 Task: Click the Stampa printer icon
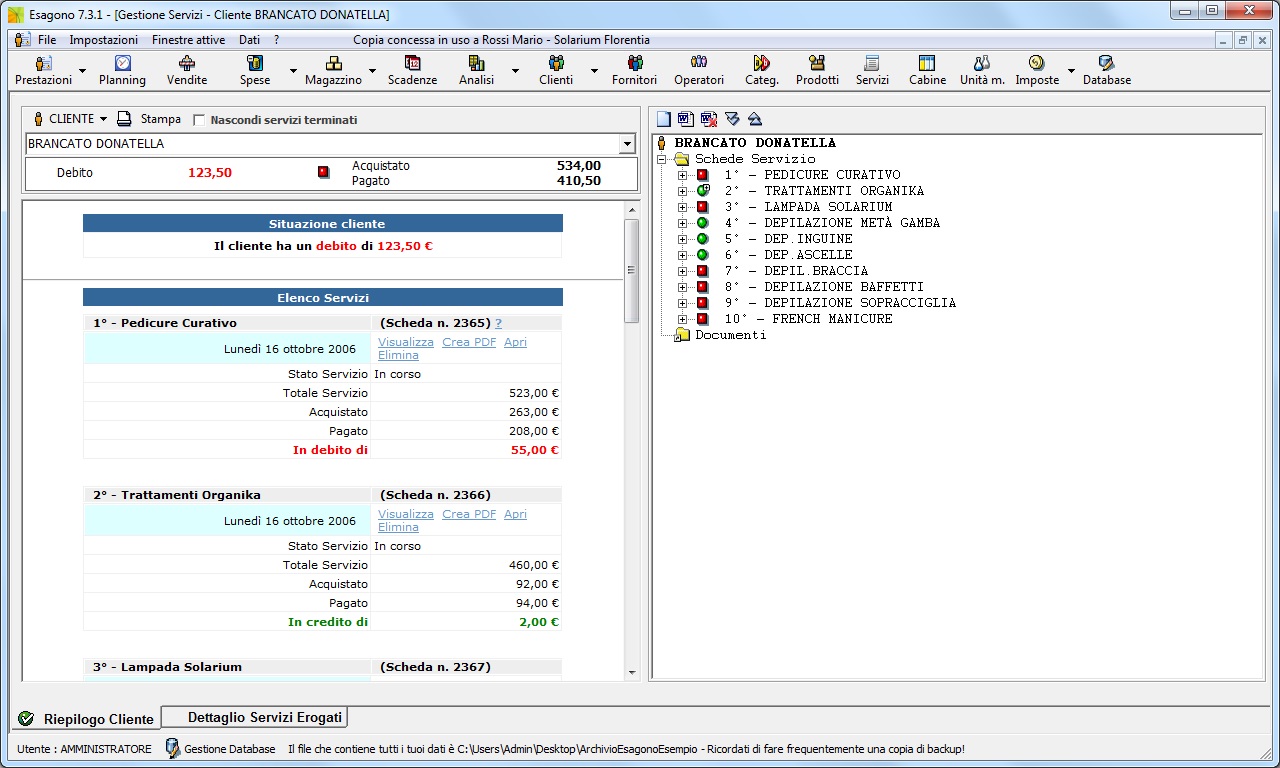(x=124, y=119)
